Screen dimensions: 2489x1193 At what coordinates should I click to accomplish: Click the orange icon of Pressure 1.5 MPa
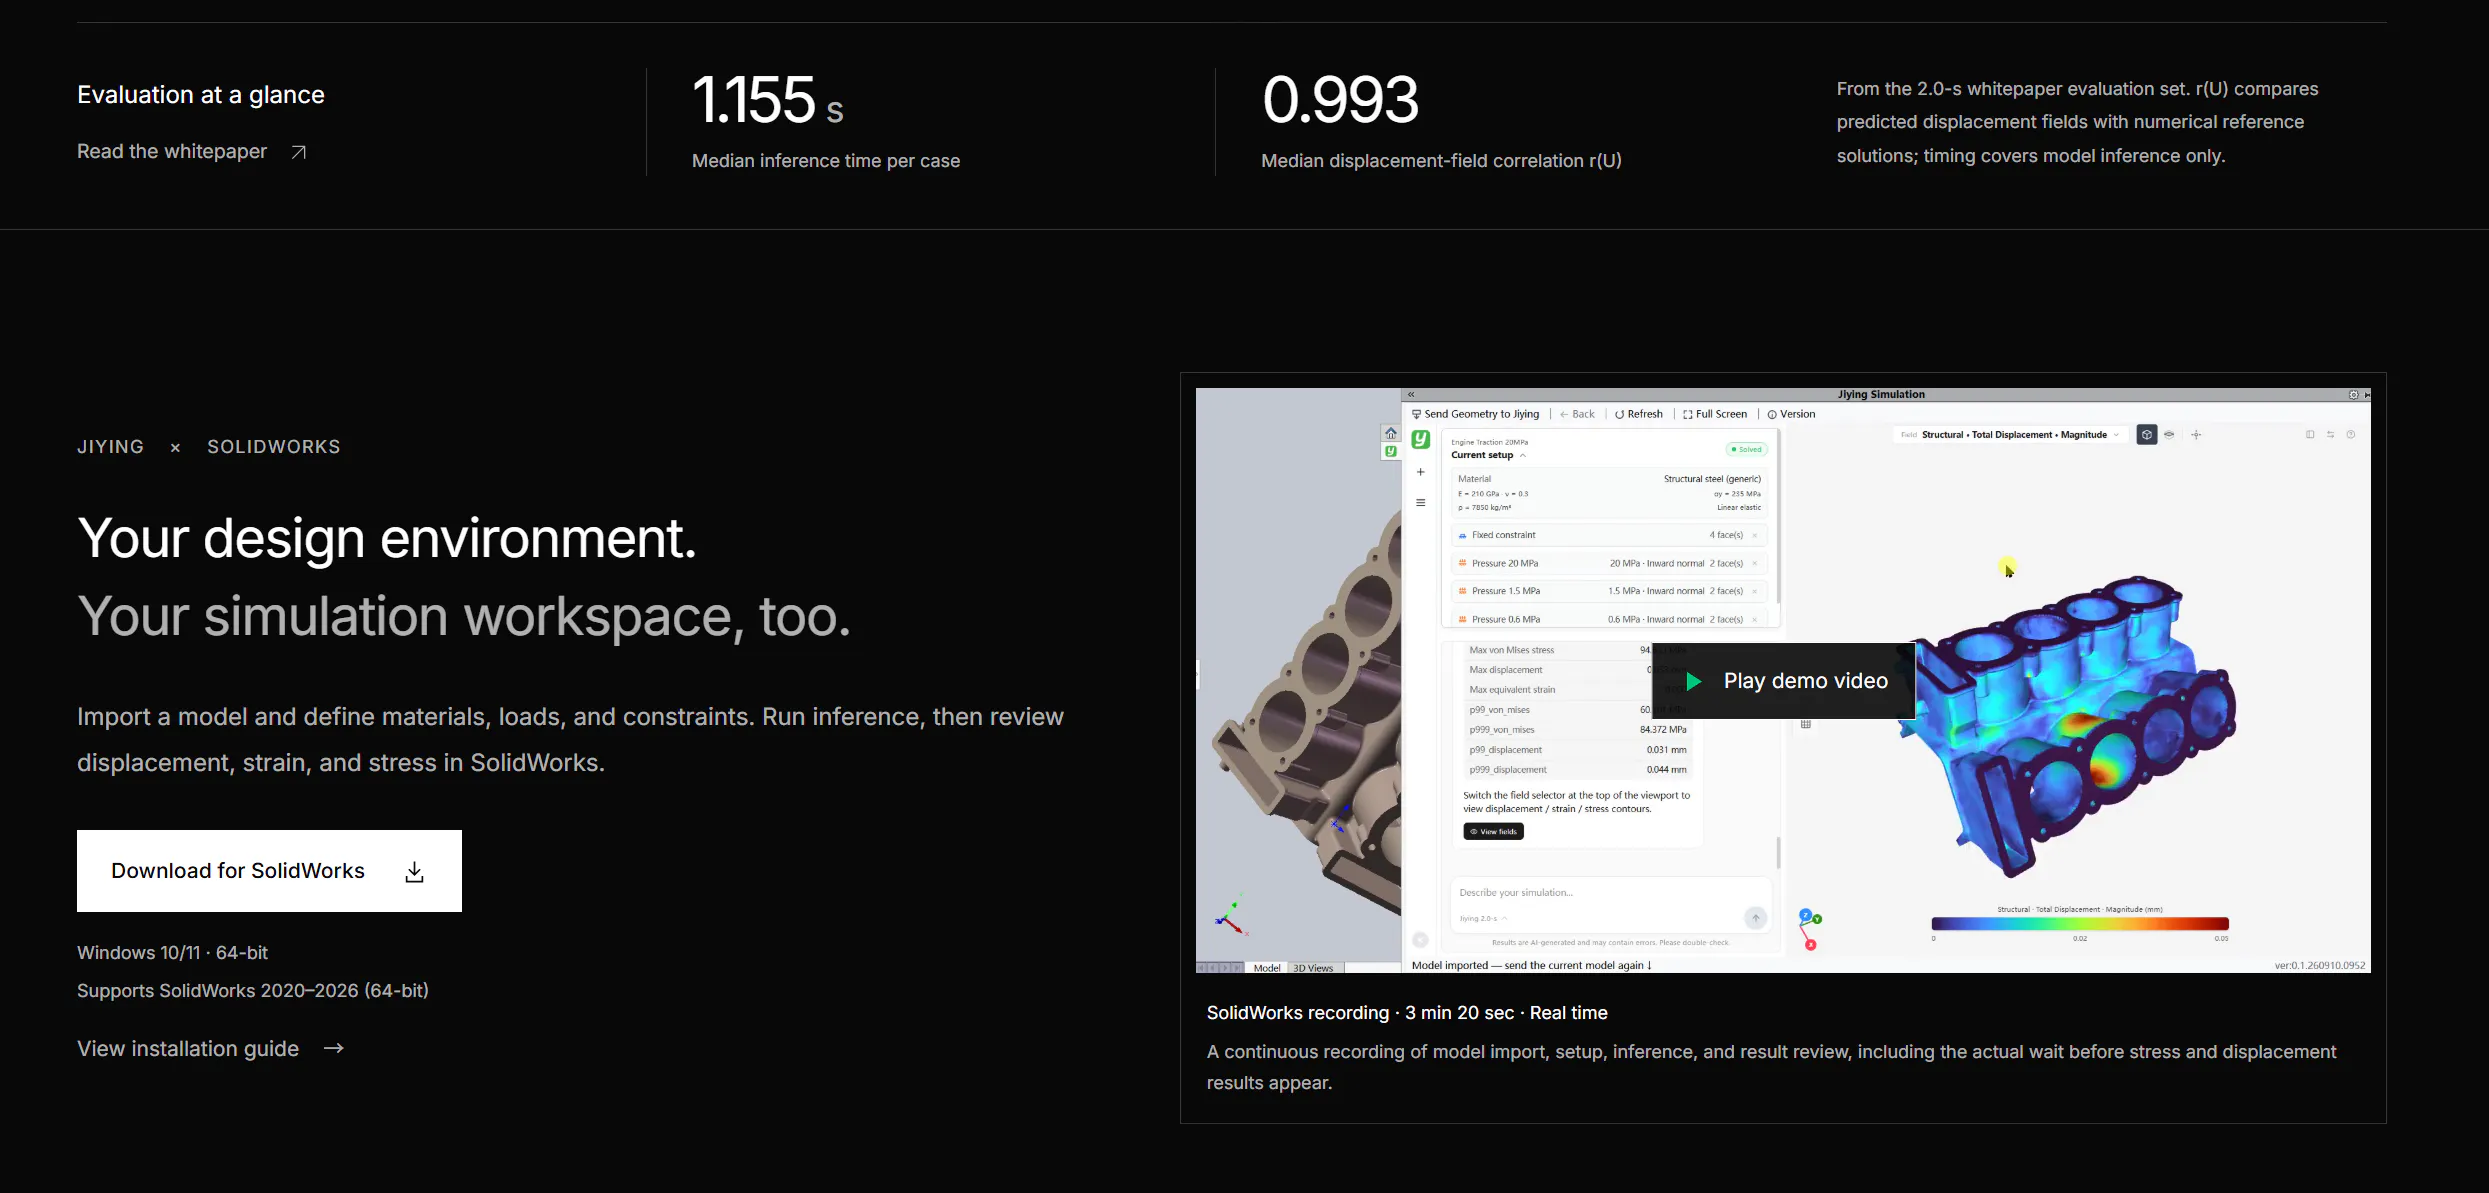click(x=1462, y=591)
